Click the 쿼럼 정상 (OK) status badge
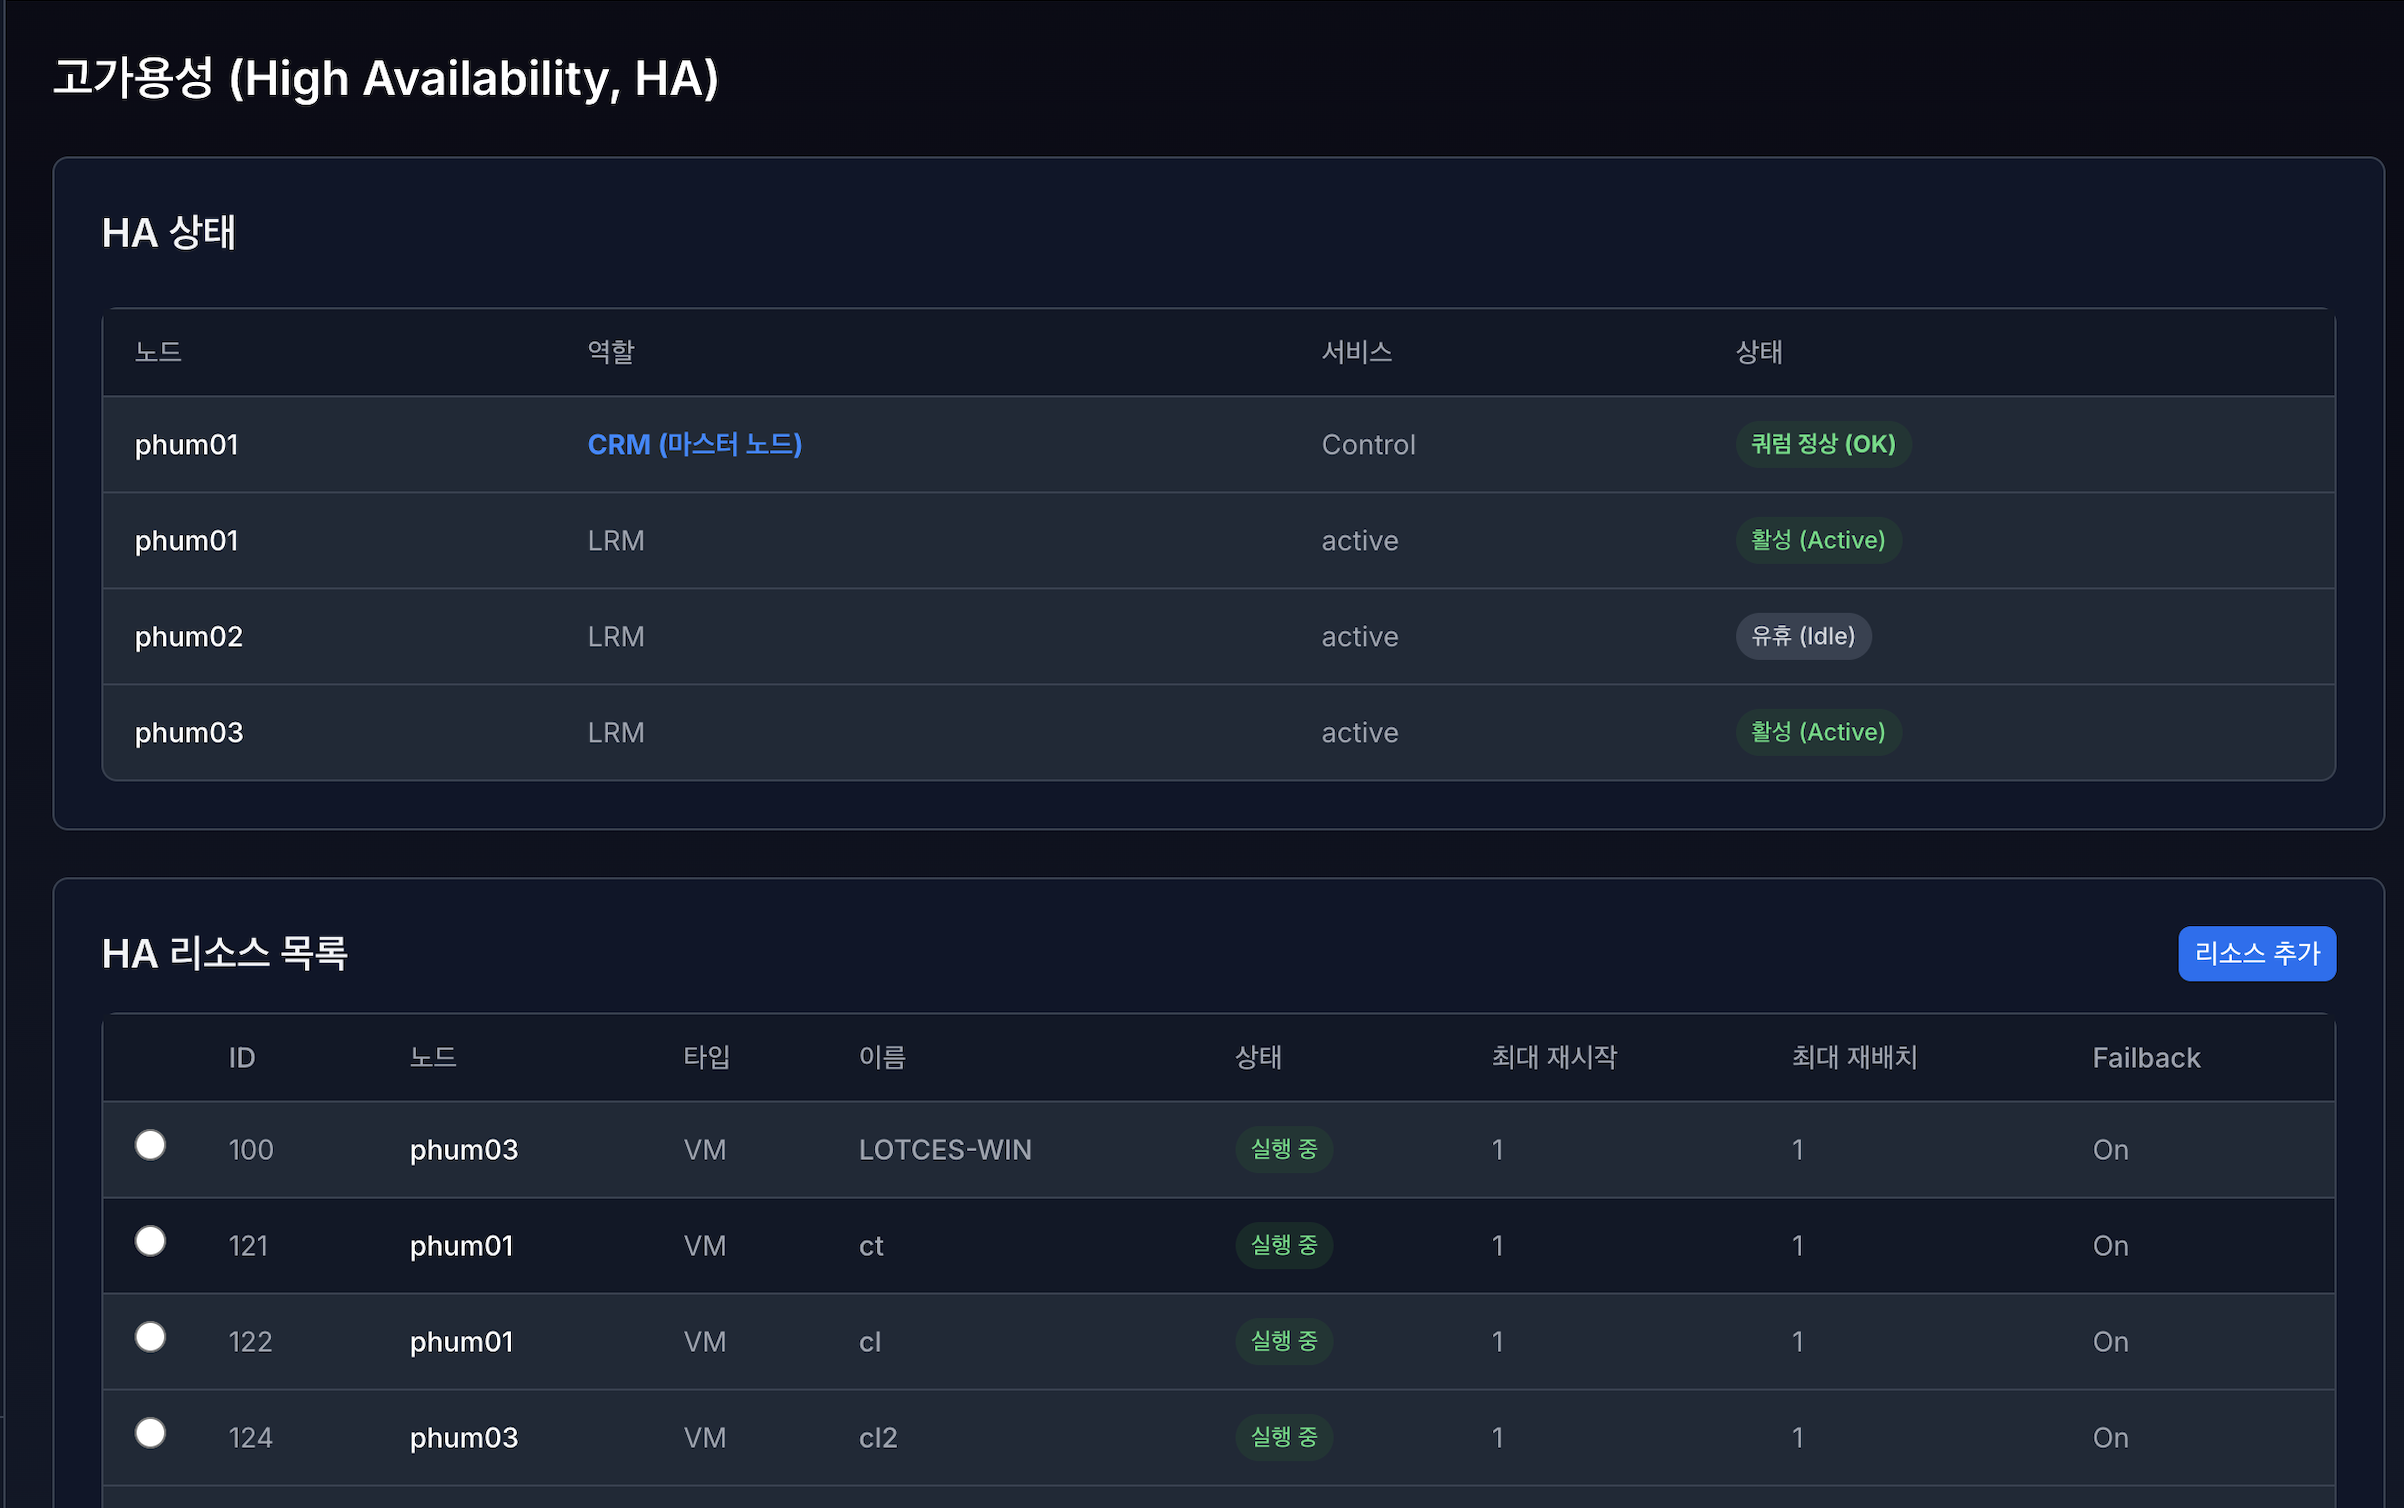The image size is (2404, 1508). 1822,444
